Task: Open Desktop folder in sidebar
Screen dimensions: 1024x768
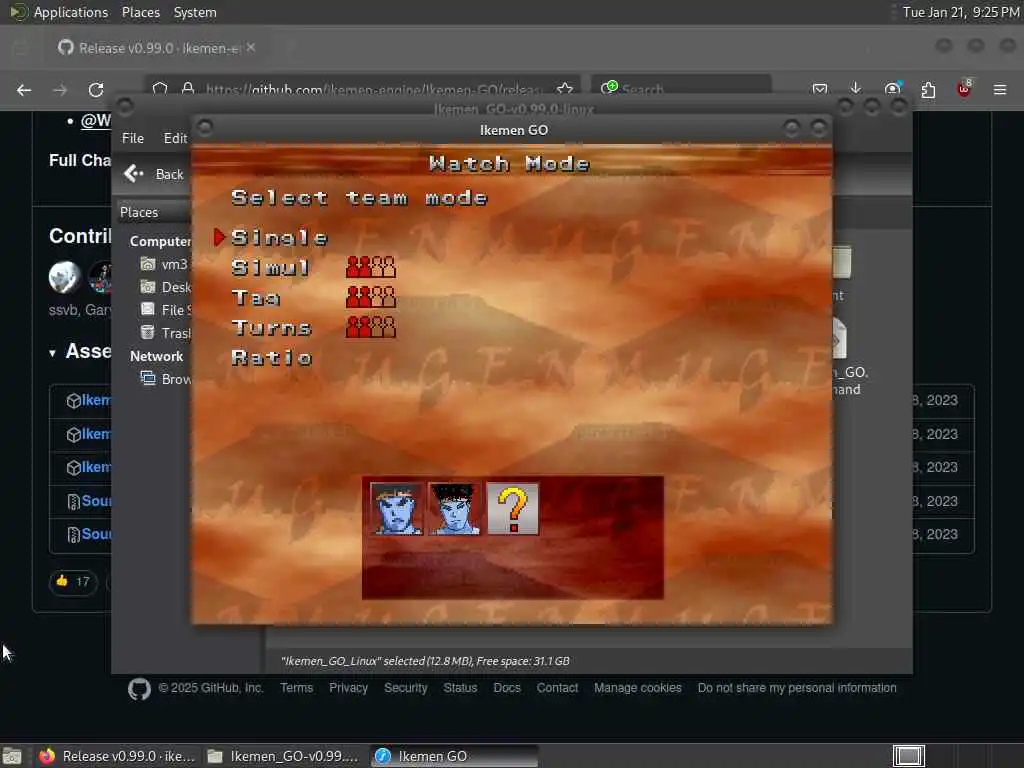Action: click(165, 287)
